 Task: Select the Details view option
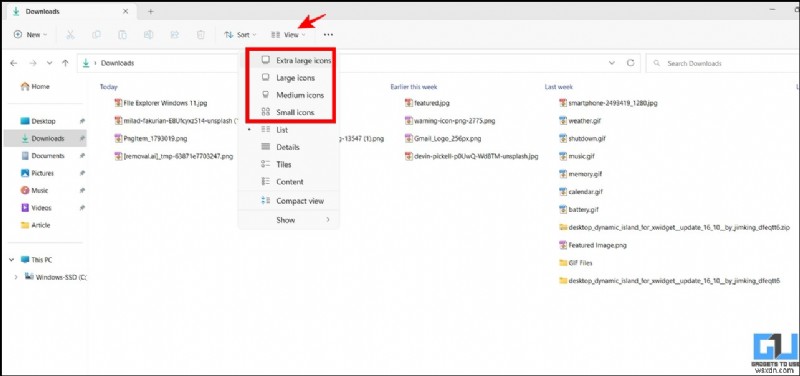pyautogui.click(x=289, y=147)
